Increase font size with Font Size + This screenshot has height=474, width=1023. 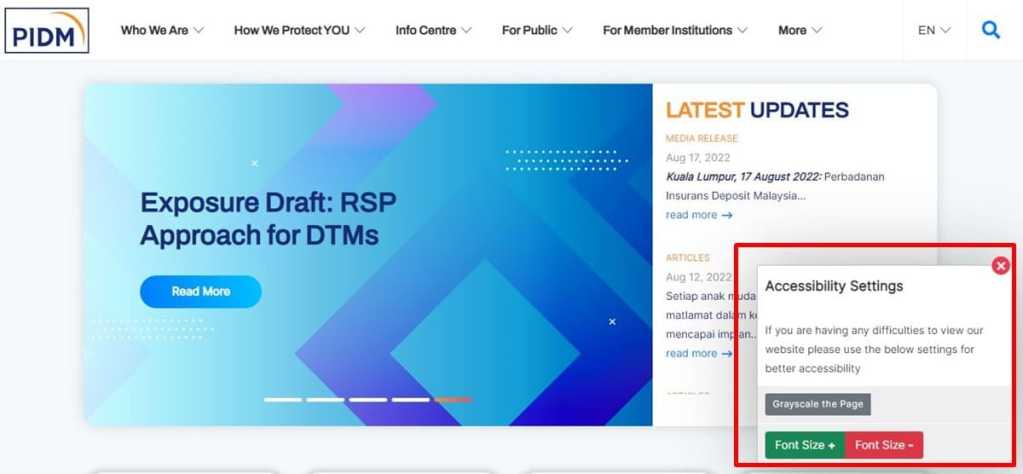(804, 445)
